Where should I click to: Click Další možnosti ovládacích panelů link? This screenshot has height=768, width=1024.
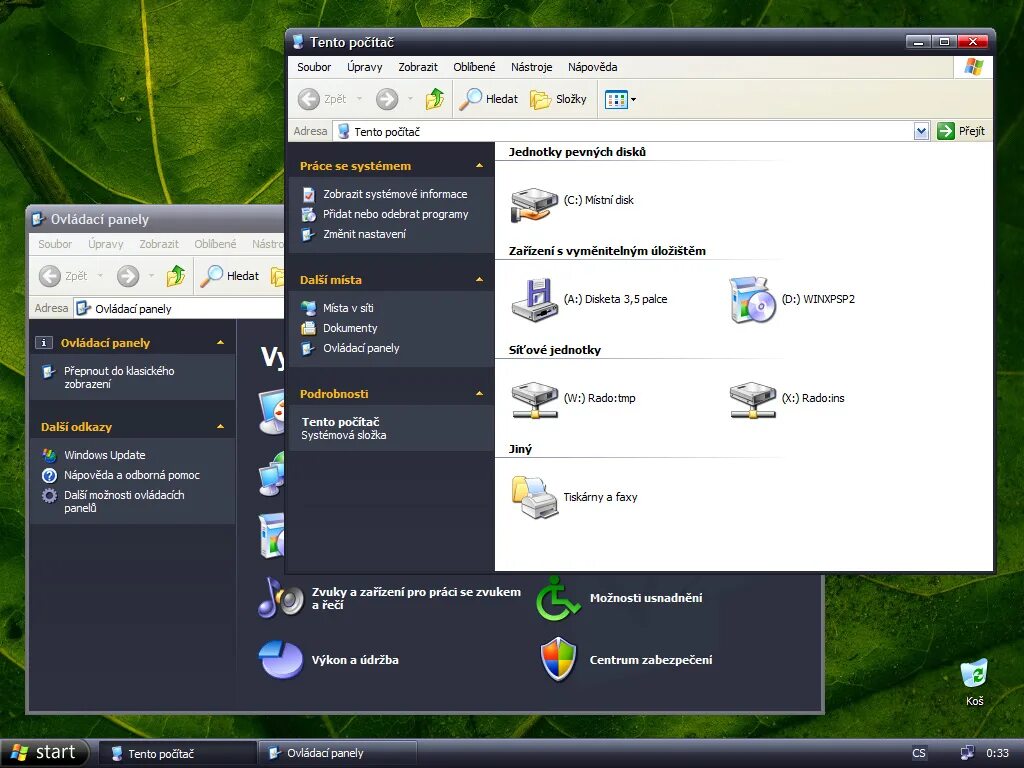coord(124,502)
